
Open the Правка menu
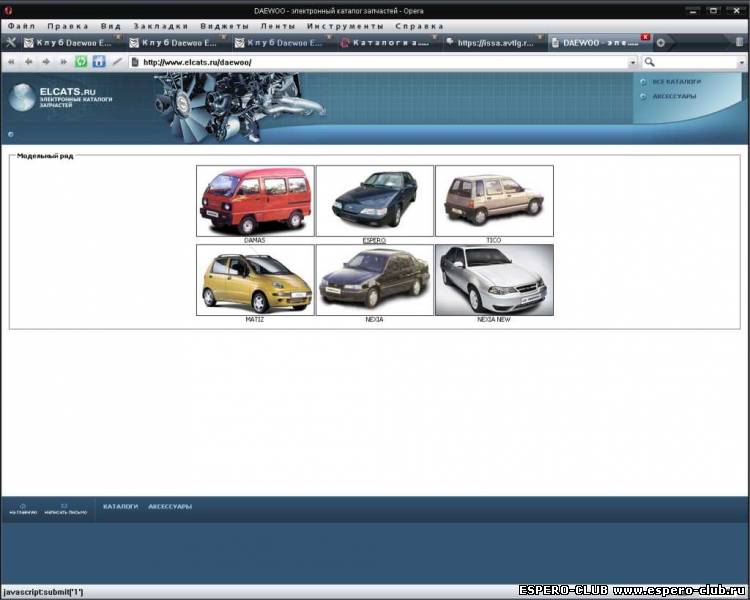point(68,26)
